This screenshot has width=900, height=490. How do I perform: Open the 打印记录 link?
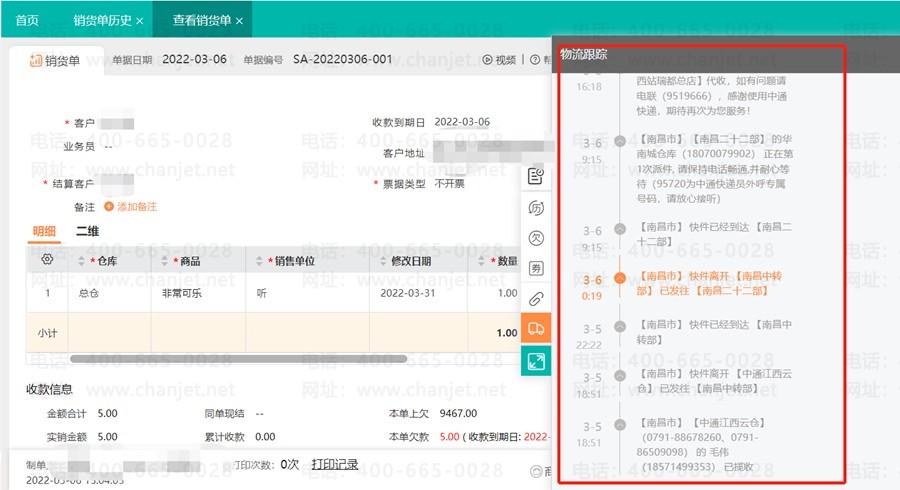[x=335, y=464]
